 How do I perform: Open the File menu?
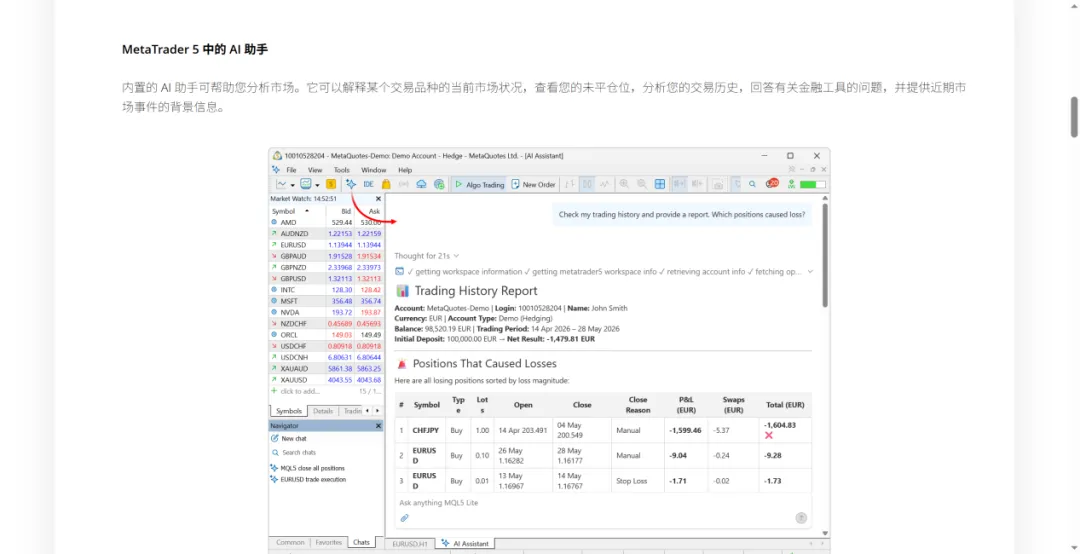point(291,170)
